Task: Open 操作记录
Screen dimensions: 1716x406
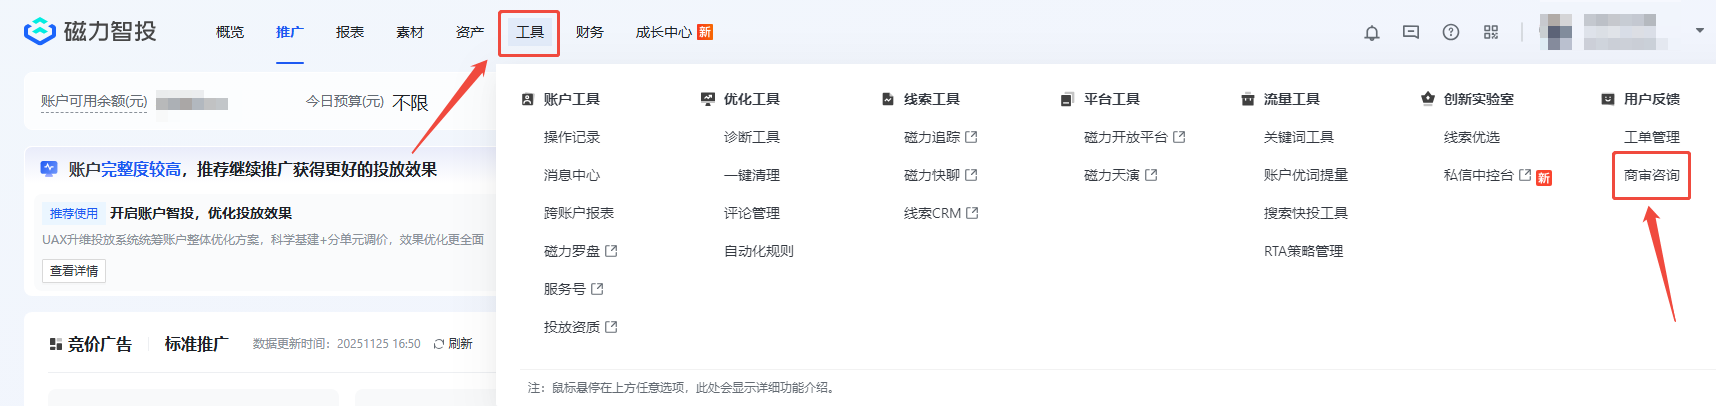Action: 572,137
